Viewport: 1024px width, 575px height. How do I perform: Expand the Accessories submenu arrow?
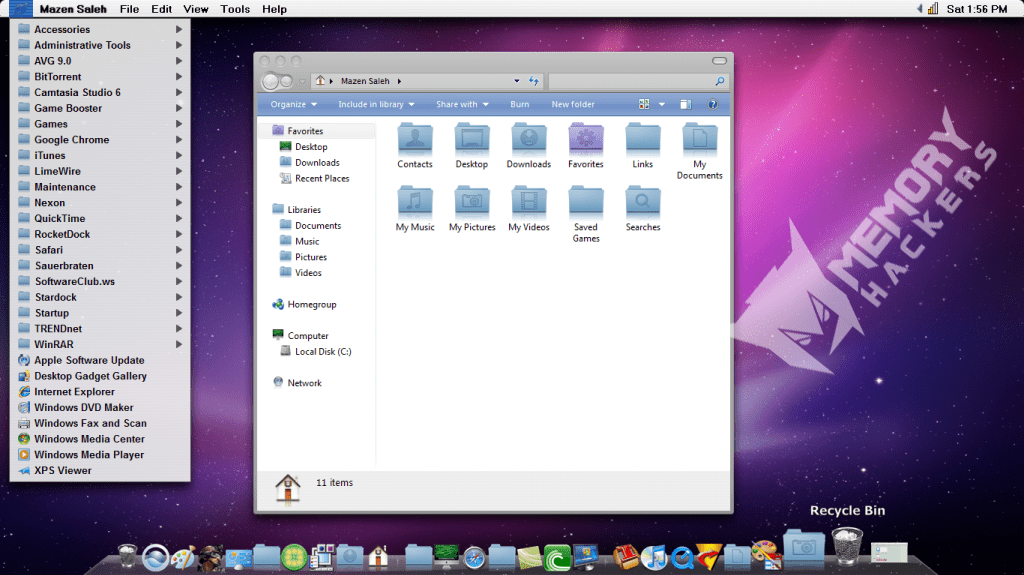(x=178, y=29)
